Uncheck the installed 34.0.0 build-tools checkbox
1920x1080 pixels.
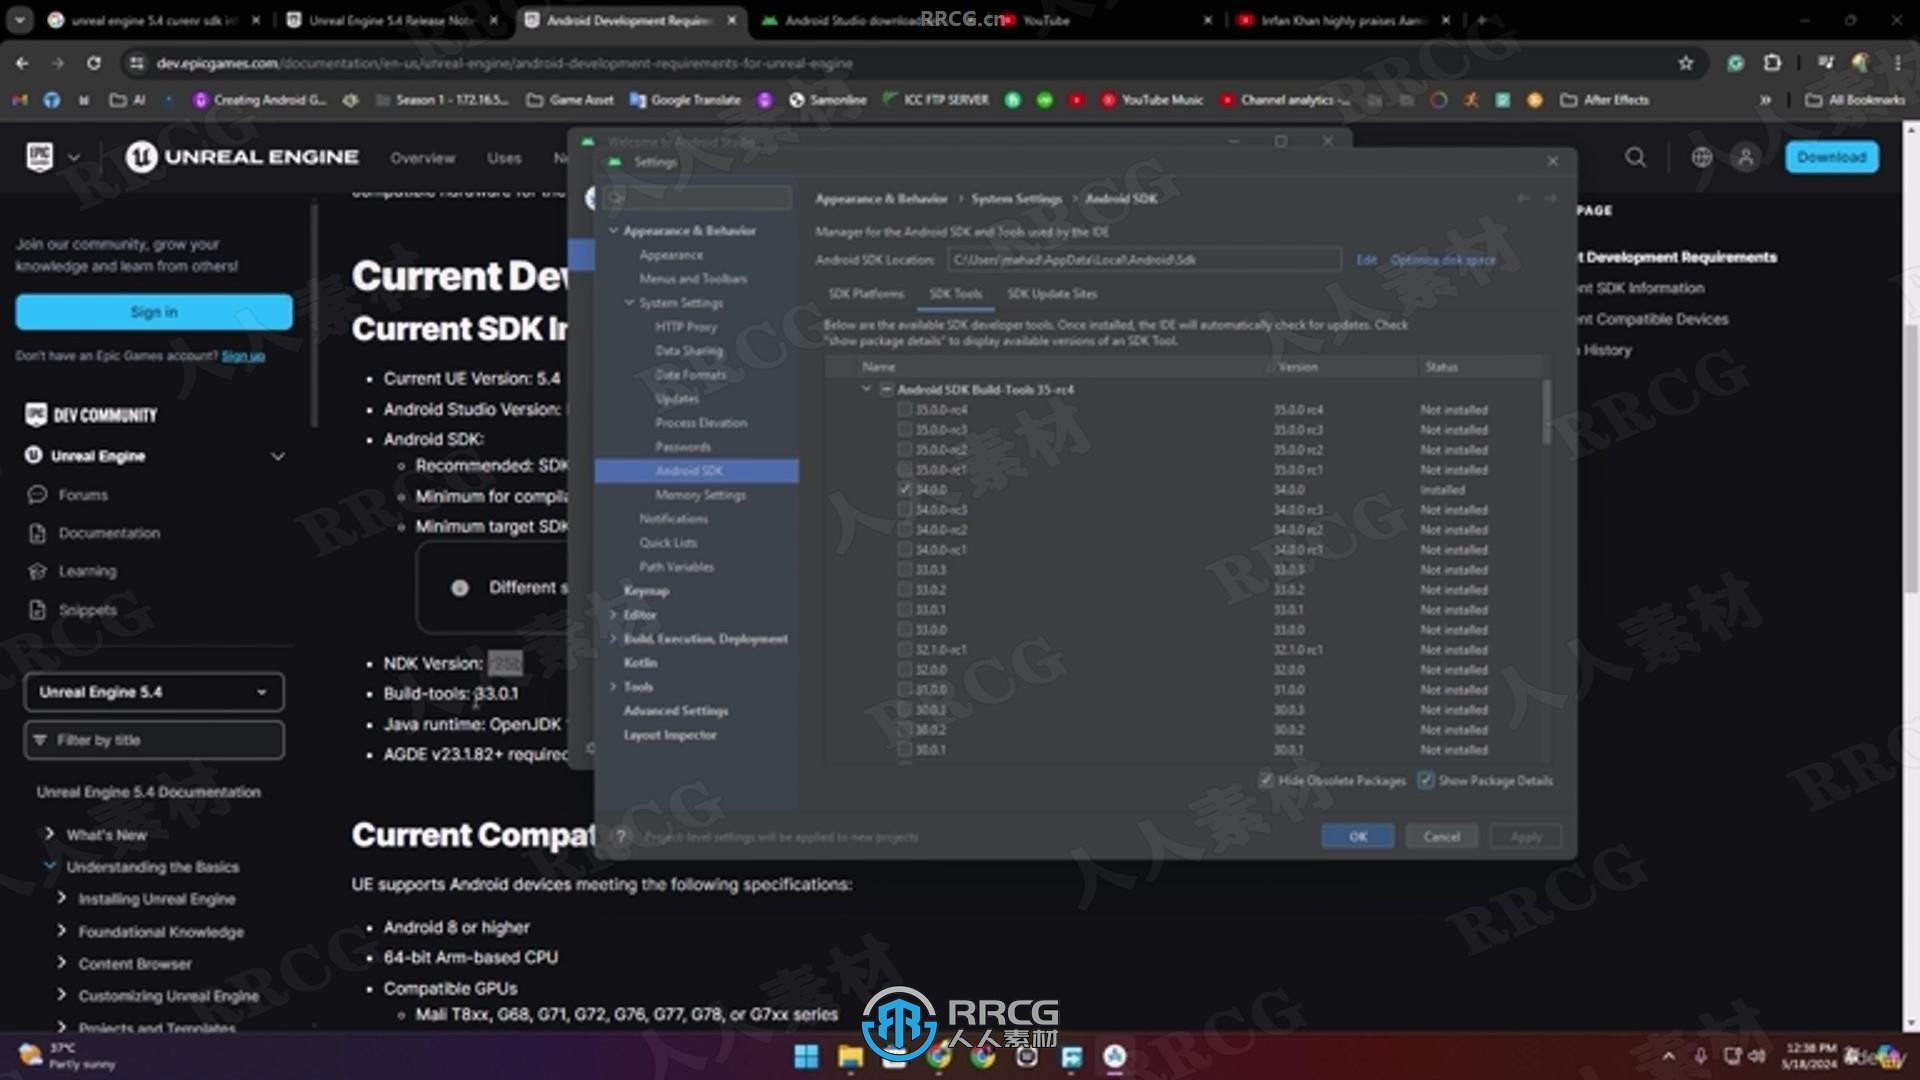coord(904,489)
